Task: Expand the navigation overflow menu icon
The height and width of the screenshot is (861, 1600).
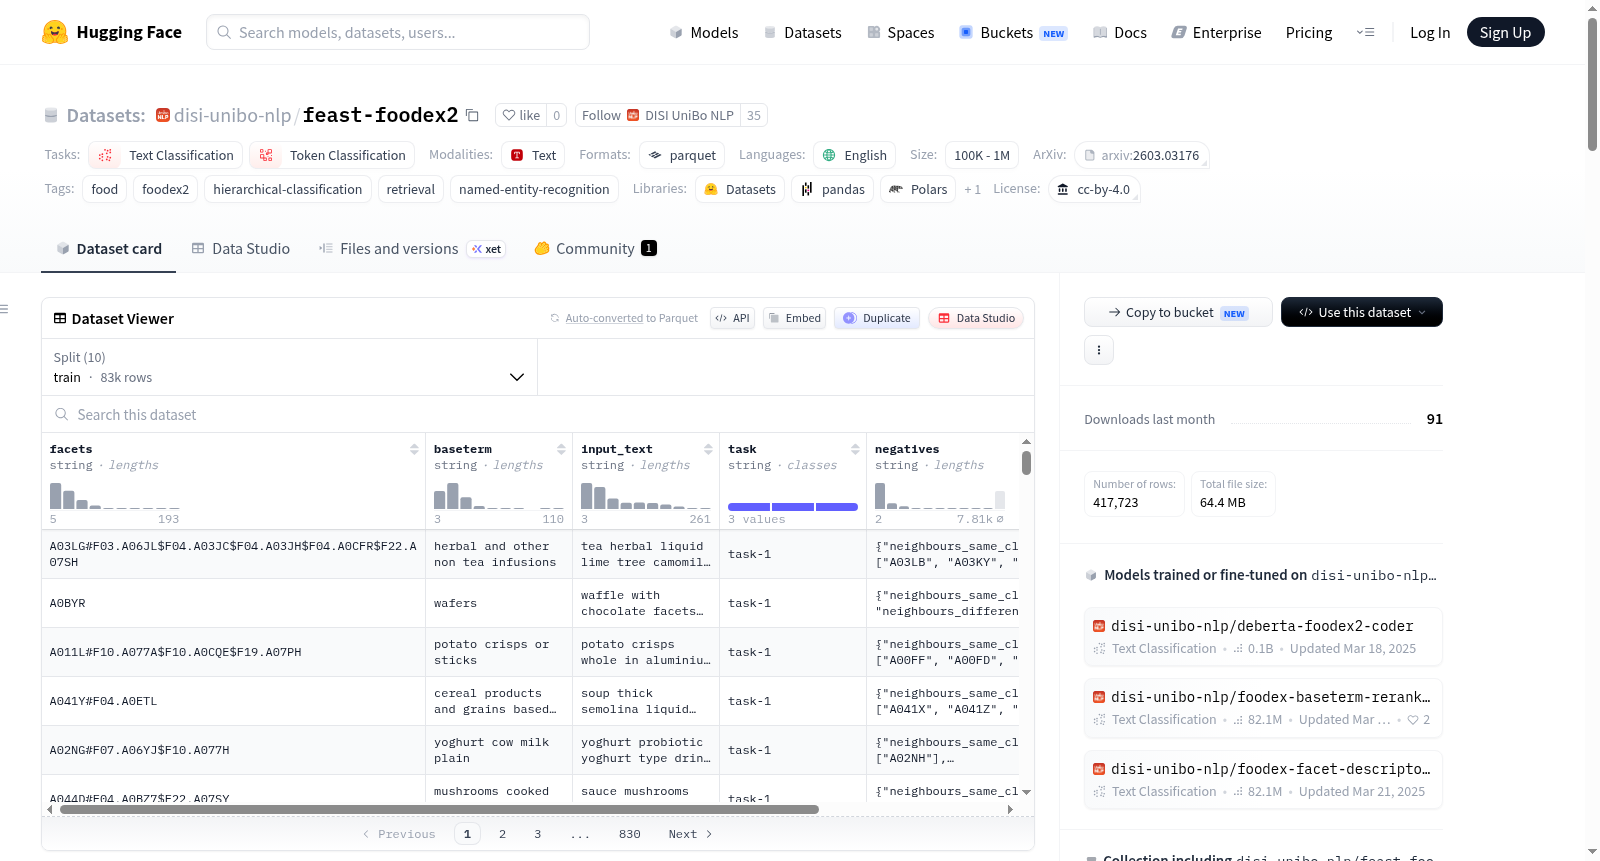Action: coord(1365,32)
